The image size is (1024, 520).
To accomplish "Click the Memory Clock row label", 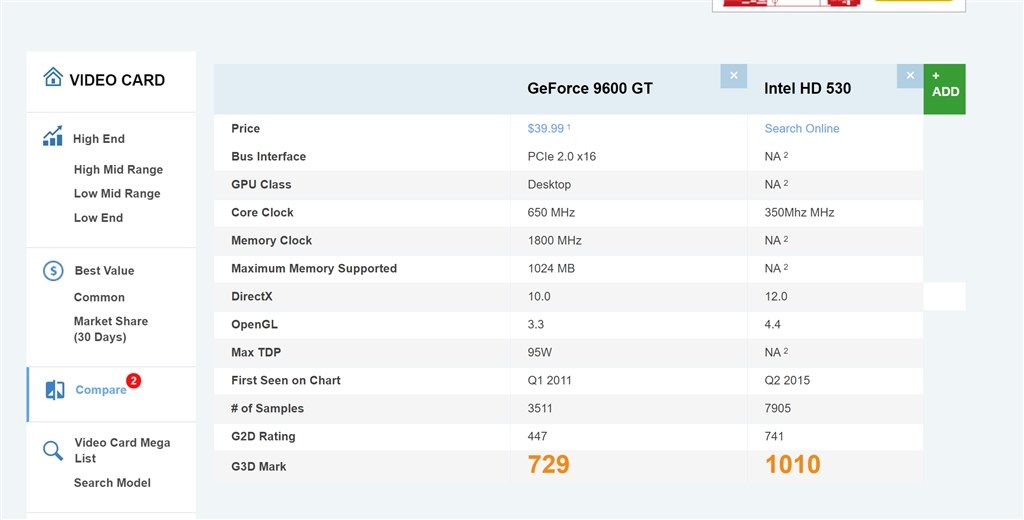I will (272, 241).
